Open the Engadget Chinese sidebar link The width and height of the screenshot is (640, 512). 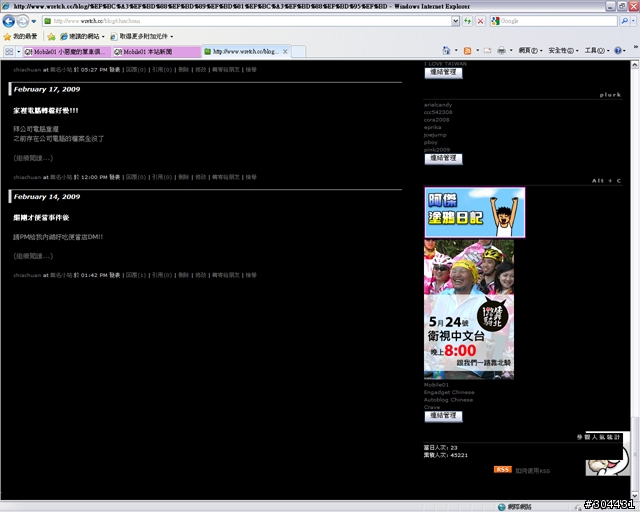tap(449, 392)
